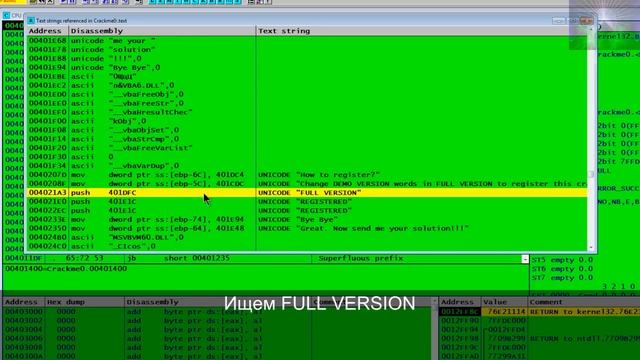Select row 00401F14 ascii "__vbaStrCmp"
Viewport: 640px width, 360px height.
coord(307,139)
